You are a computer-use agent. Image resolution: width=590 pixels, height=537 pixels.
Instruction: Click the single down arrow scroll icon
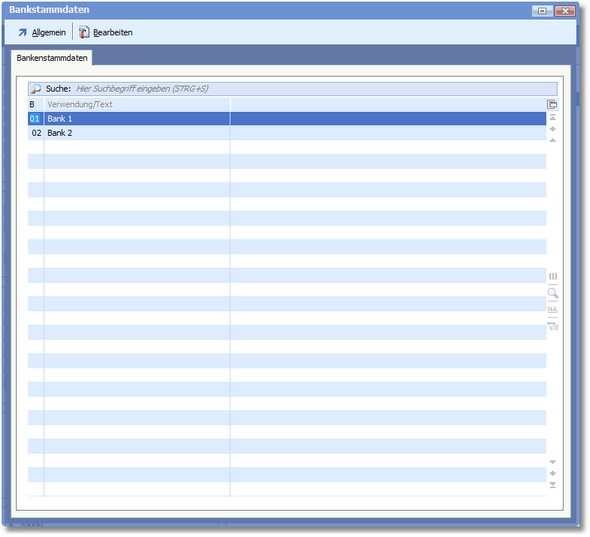[552, 462]
